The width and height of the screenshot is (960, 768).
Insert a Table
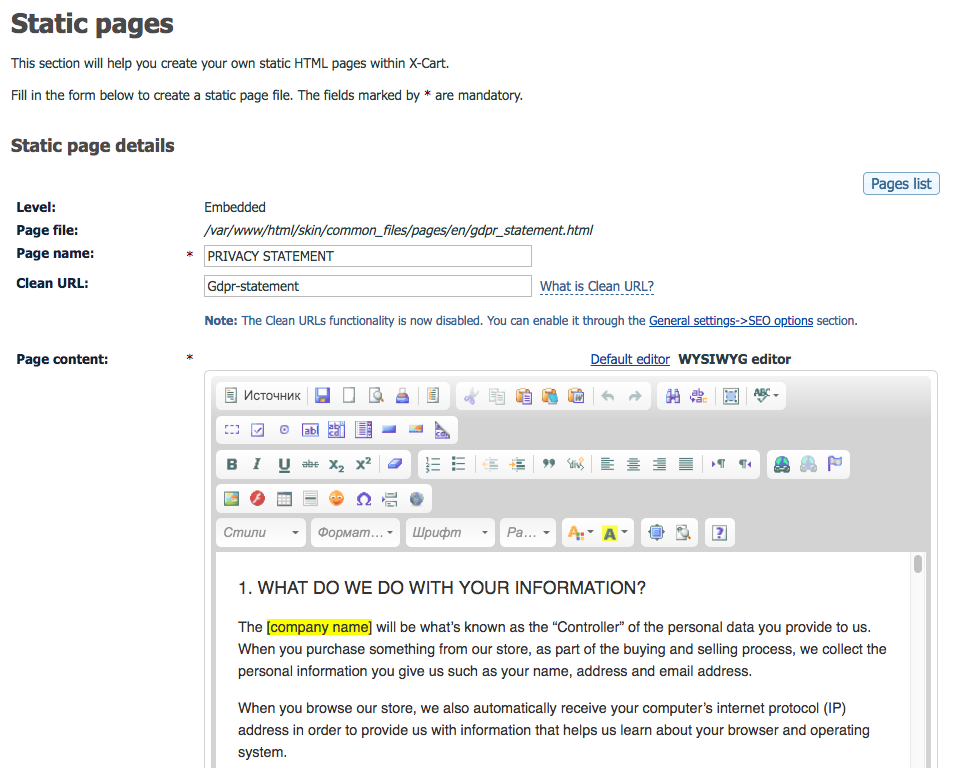pos(284,499)
